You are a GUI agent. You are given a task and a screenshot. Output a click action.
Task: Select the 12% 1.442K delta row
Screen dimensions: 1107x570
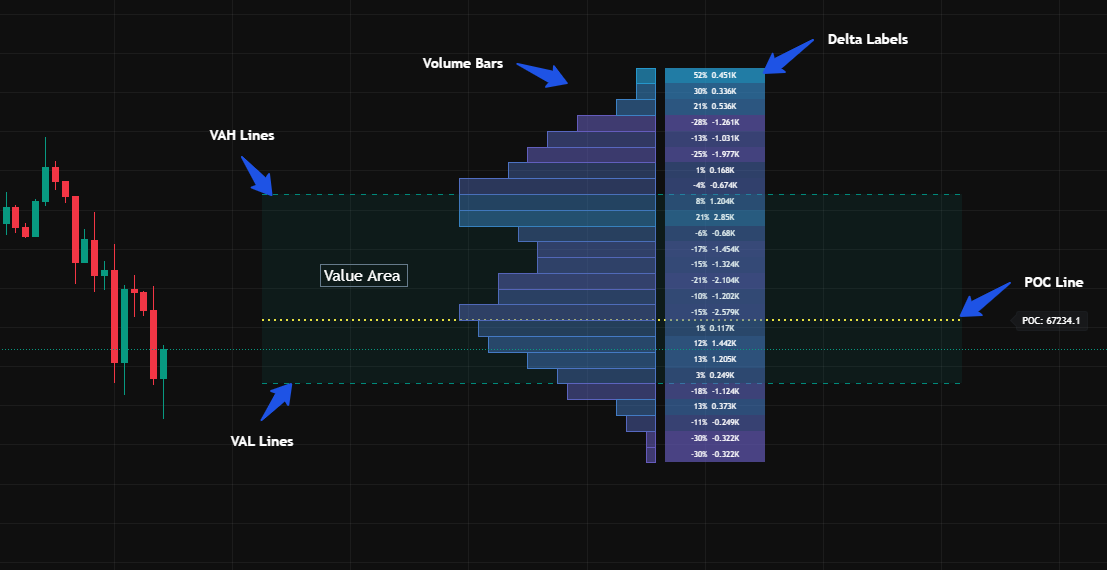click(714, 343)
